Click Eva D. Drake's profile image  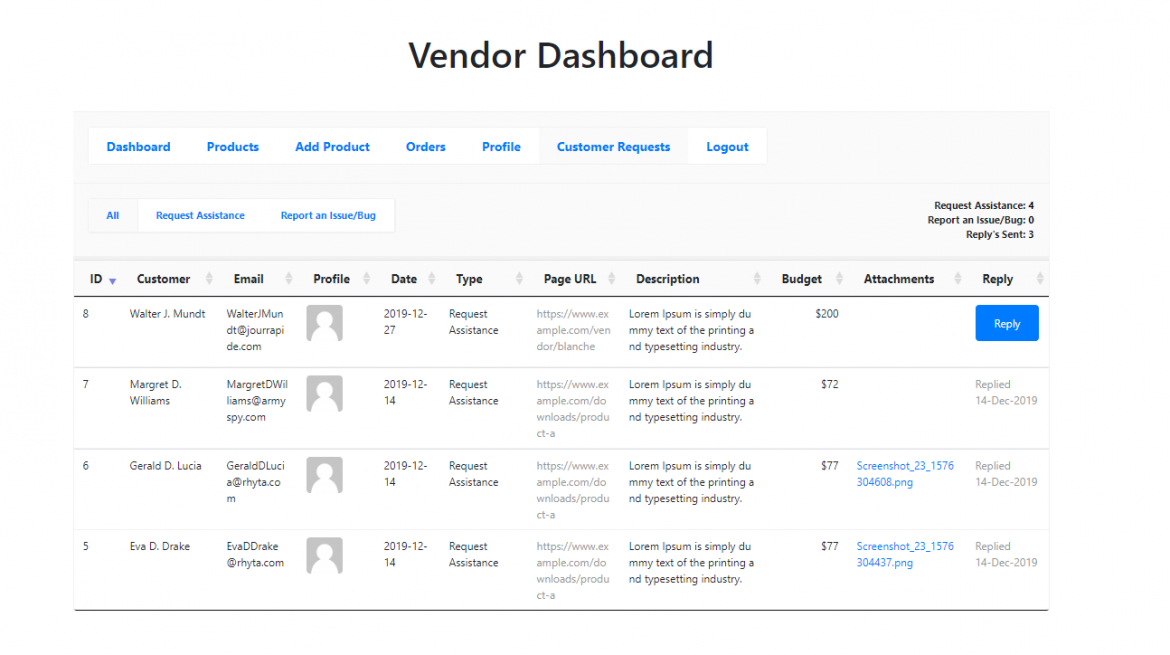[x=324, y=555]
